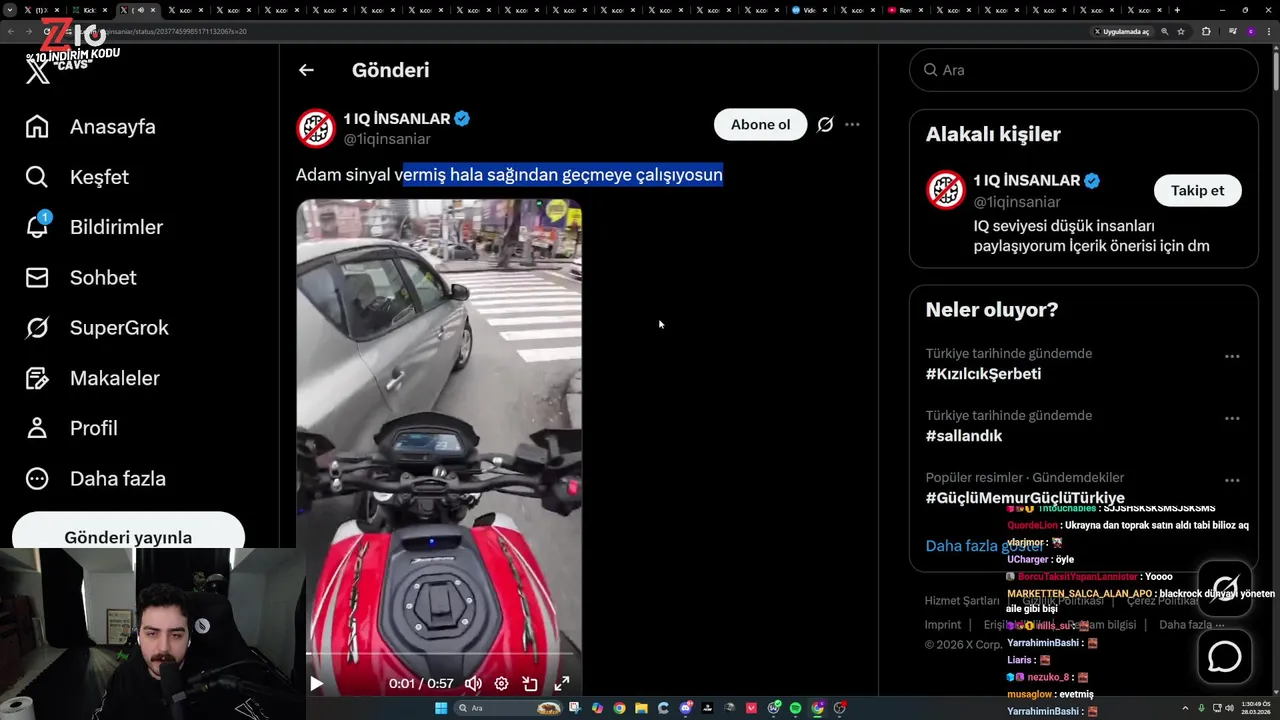Open the #GüçlüMemurGüçlüTürkiye trend
The height and width of the screenshot is (720, 1280).
(x=1025, y=497)
